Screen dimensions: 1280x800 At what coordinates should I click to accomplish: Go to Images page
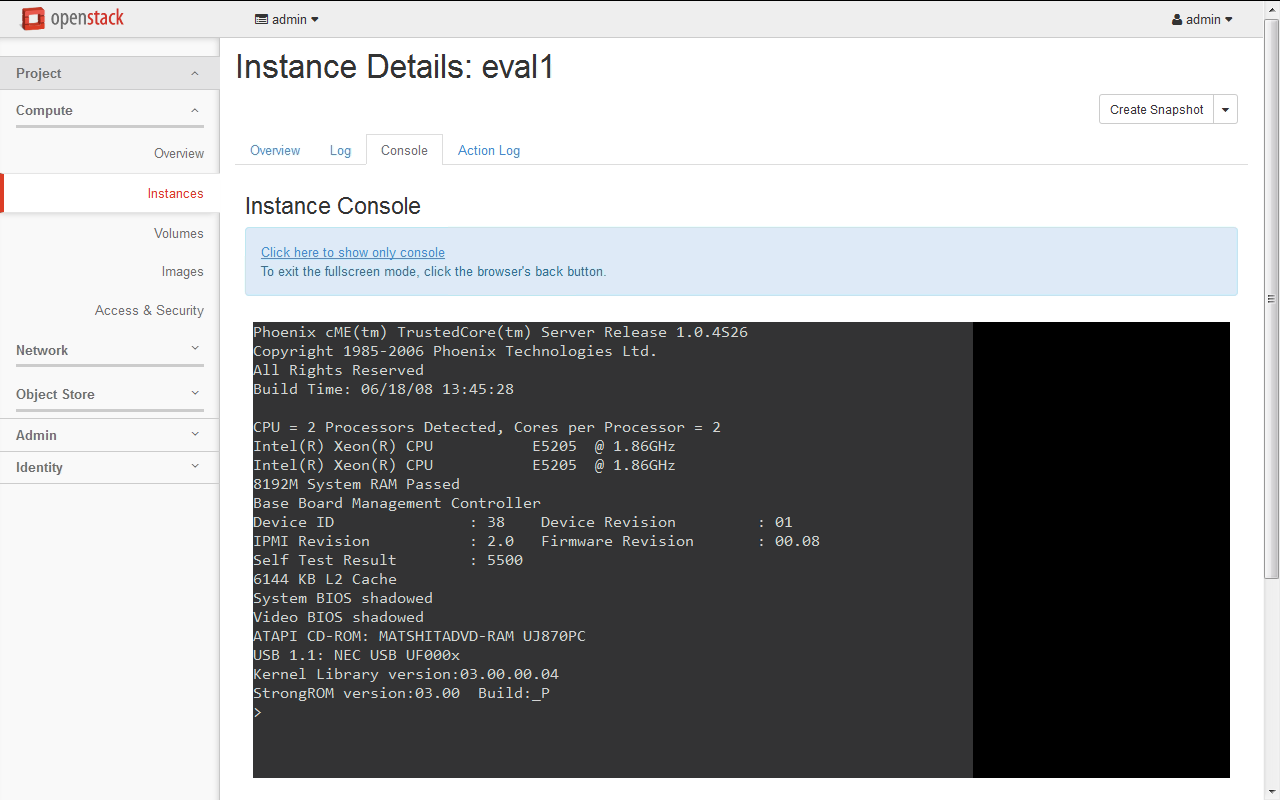click(183, 271)
